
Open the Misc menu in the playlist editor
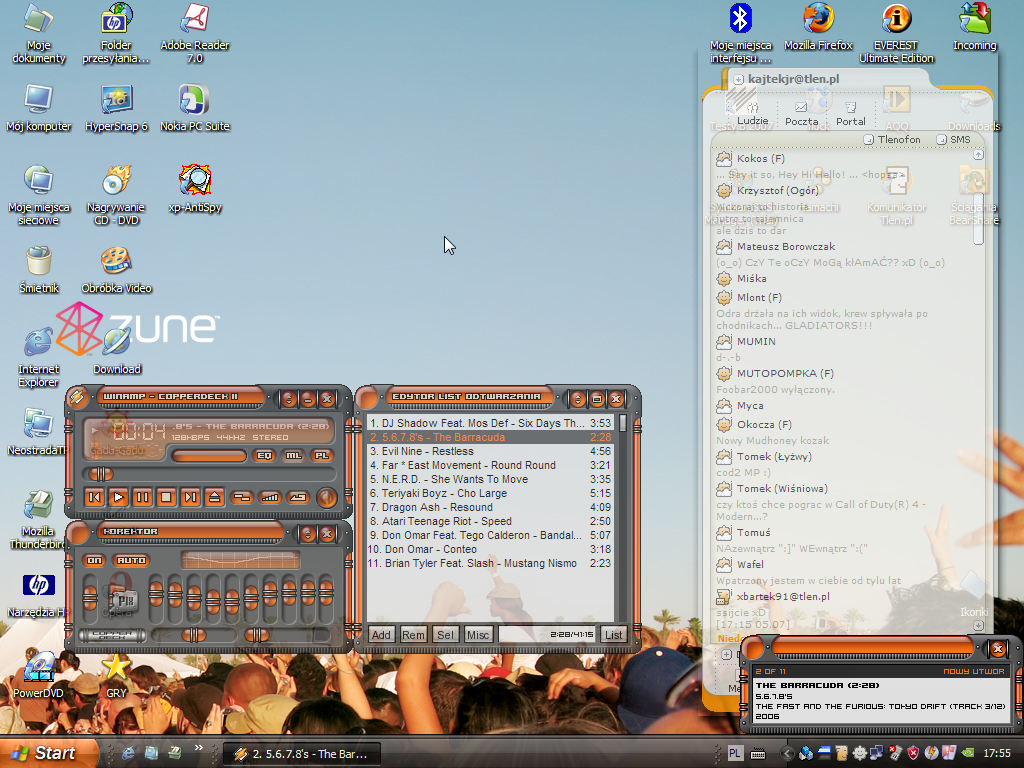(477, 635)
